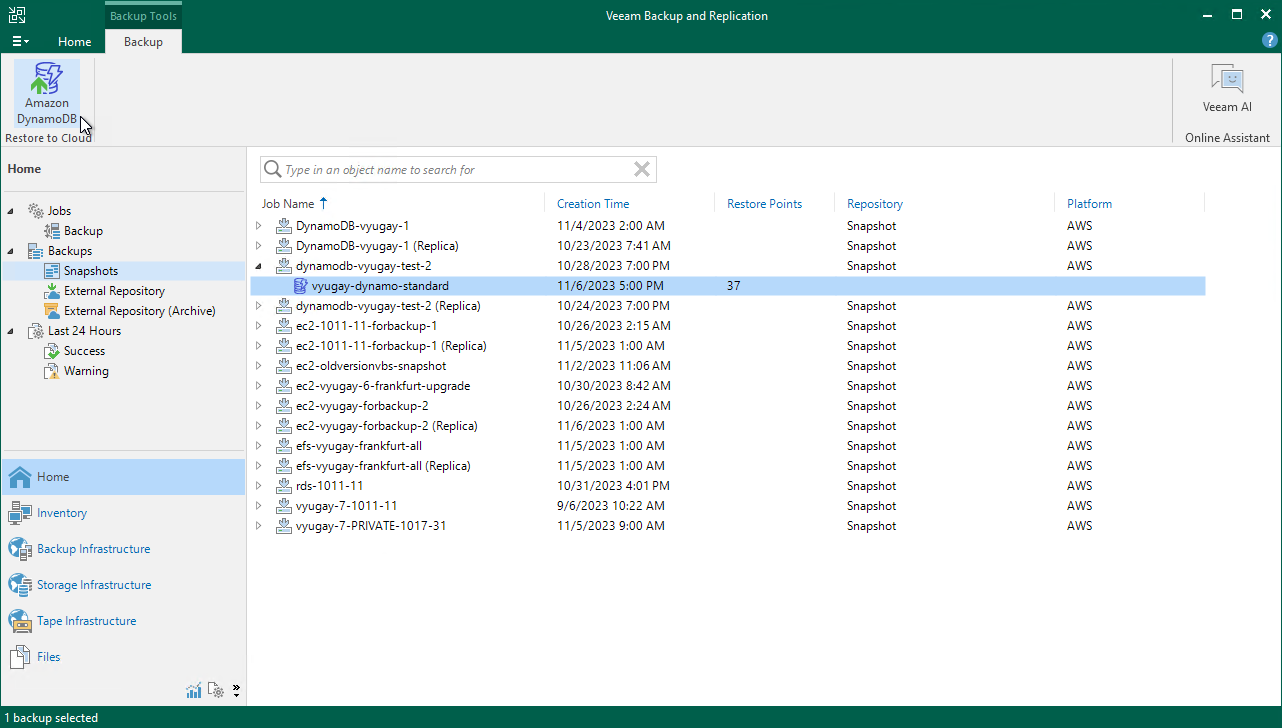Expand efs-vyugay-frankfurt-all row
The height and width of the screenshot is (728, 1282).
coord(259,446)
